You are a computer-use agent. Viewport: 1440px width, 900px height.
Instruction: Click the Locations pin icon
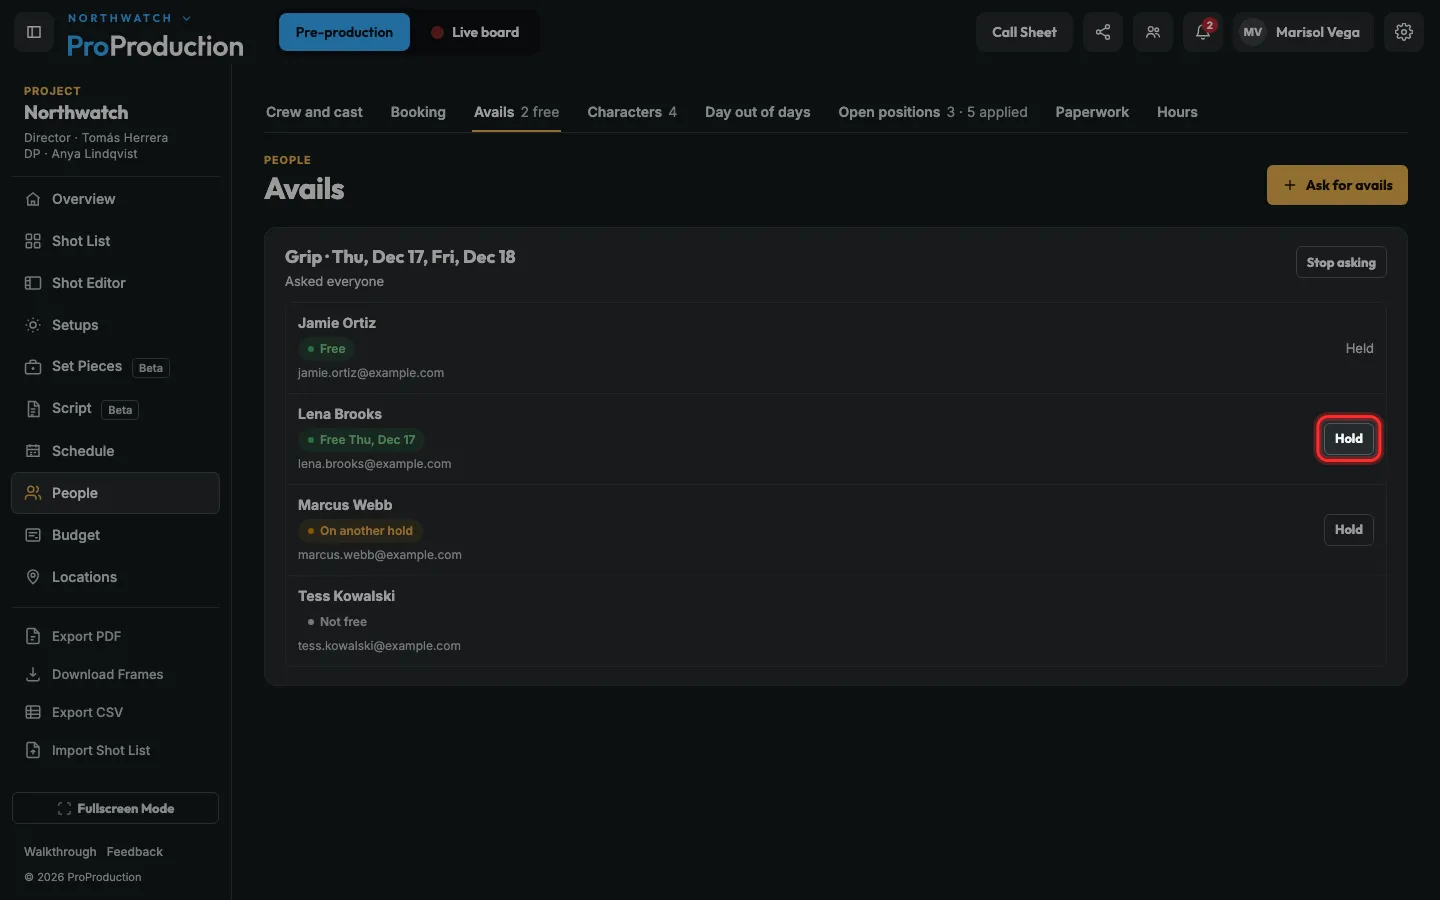(33, 577)
